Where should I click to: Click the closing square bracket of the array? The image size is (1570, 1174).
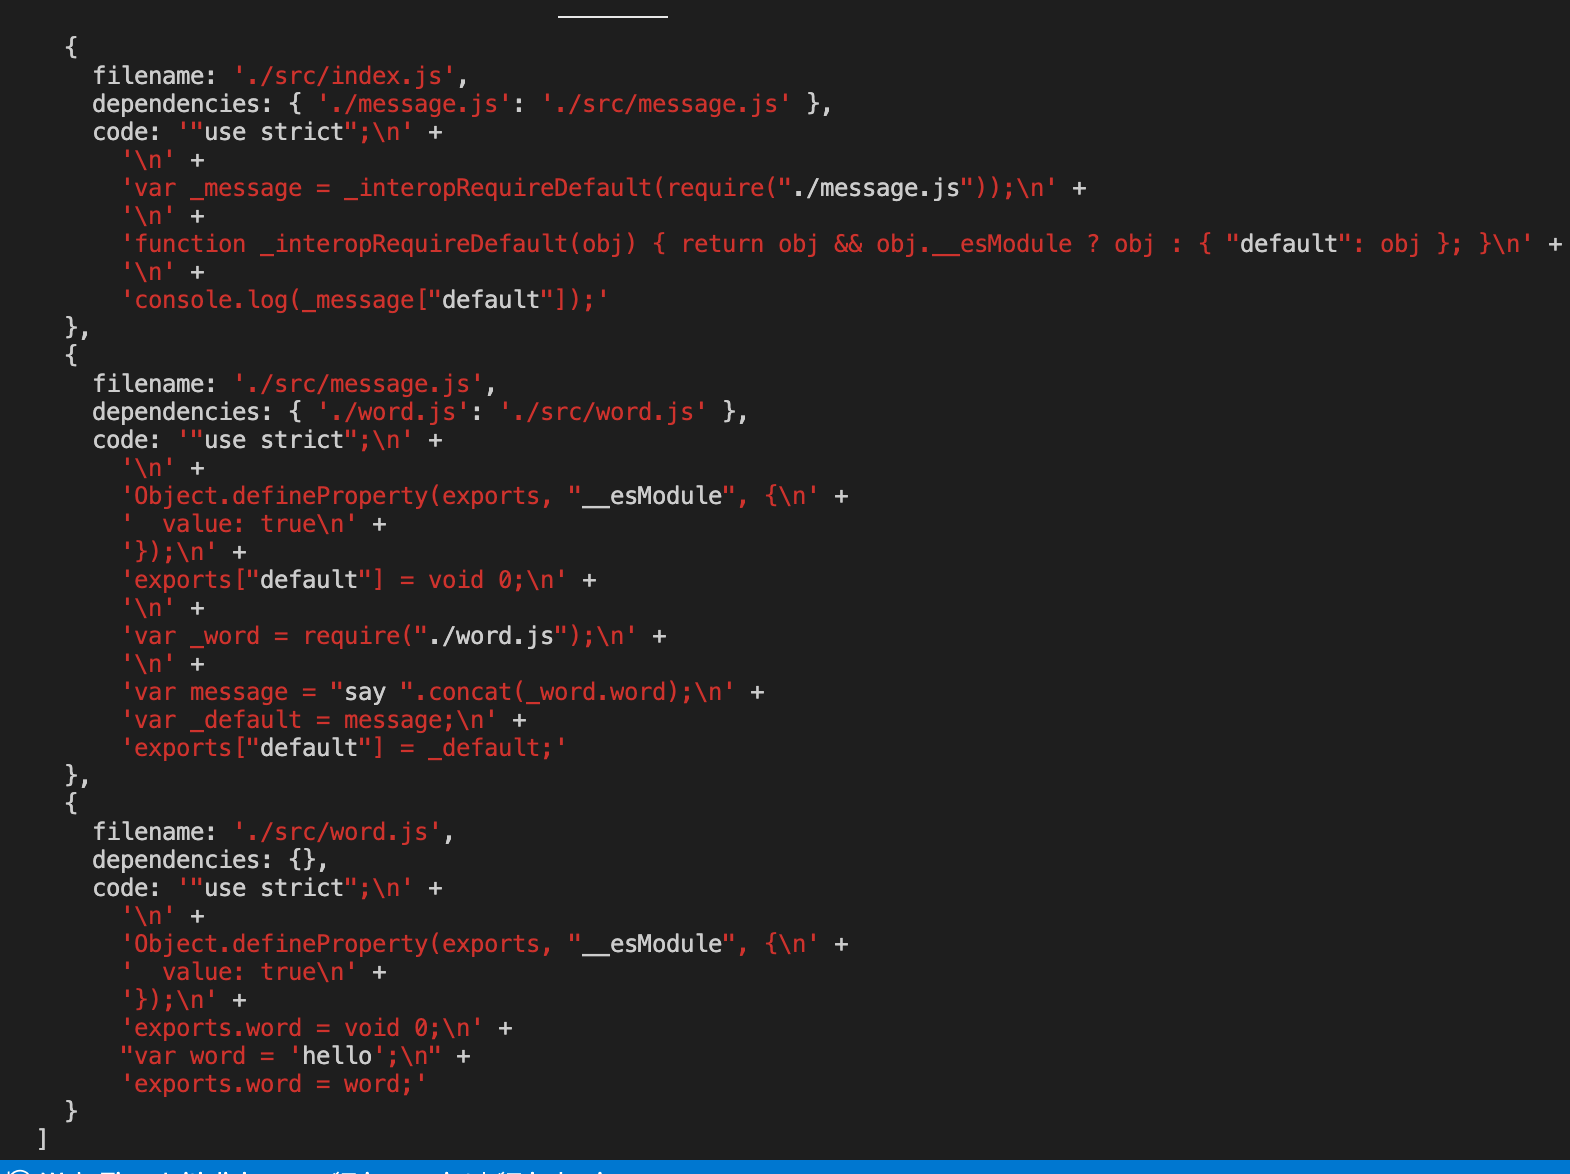click(x=42, y=1138)
